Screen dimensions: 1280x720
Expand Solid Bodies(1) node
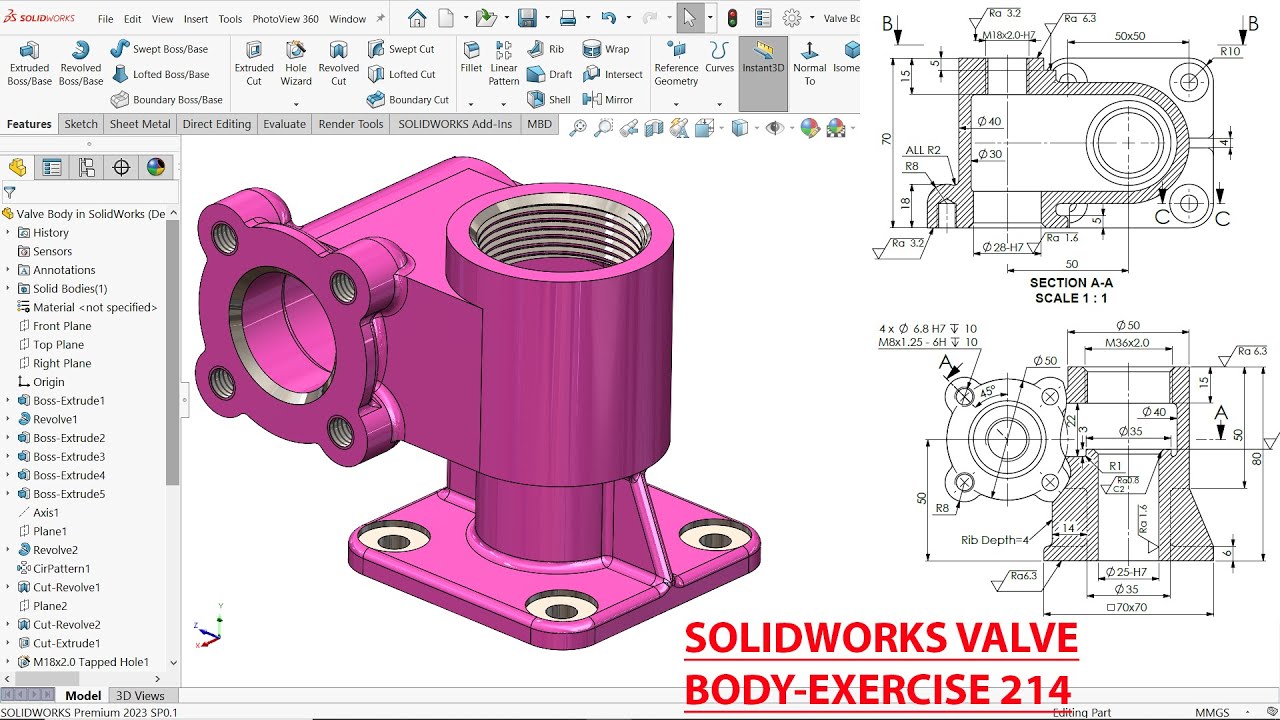pyautogui.click(x=8, y=289)
